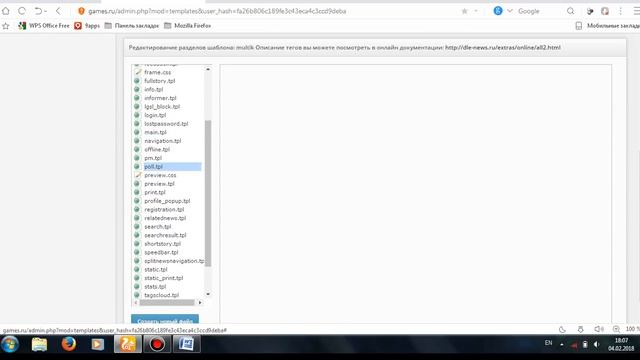640x360 pixels.
Task: Open info.tpl template file
Action: [x=153, y=89]
